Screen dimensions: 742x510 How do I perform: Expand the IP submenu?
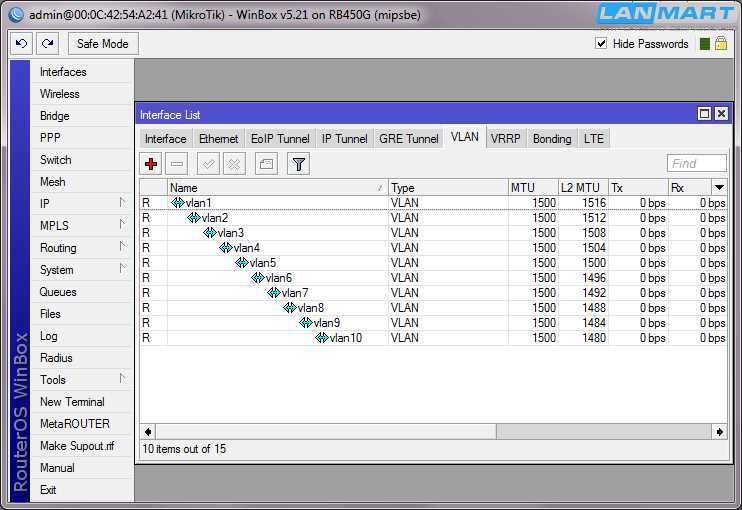pos(122,202)
